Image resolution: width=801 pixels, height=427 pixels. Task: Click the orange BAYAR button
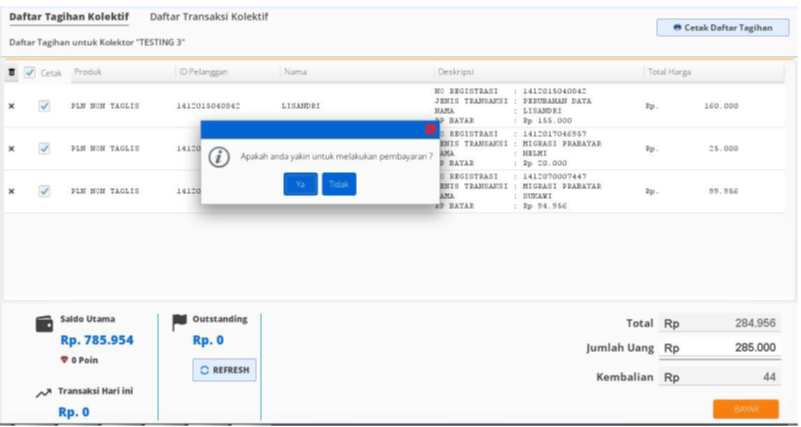[745, 409]
